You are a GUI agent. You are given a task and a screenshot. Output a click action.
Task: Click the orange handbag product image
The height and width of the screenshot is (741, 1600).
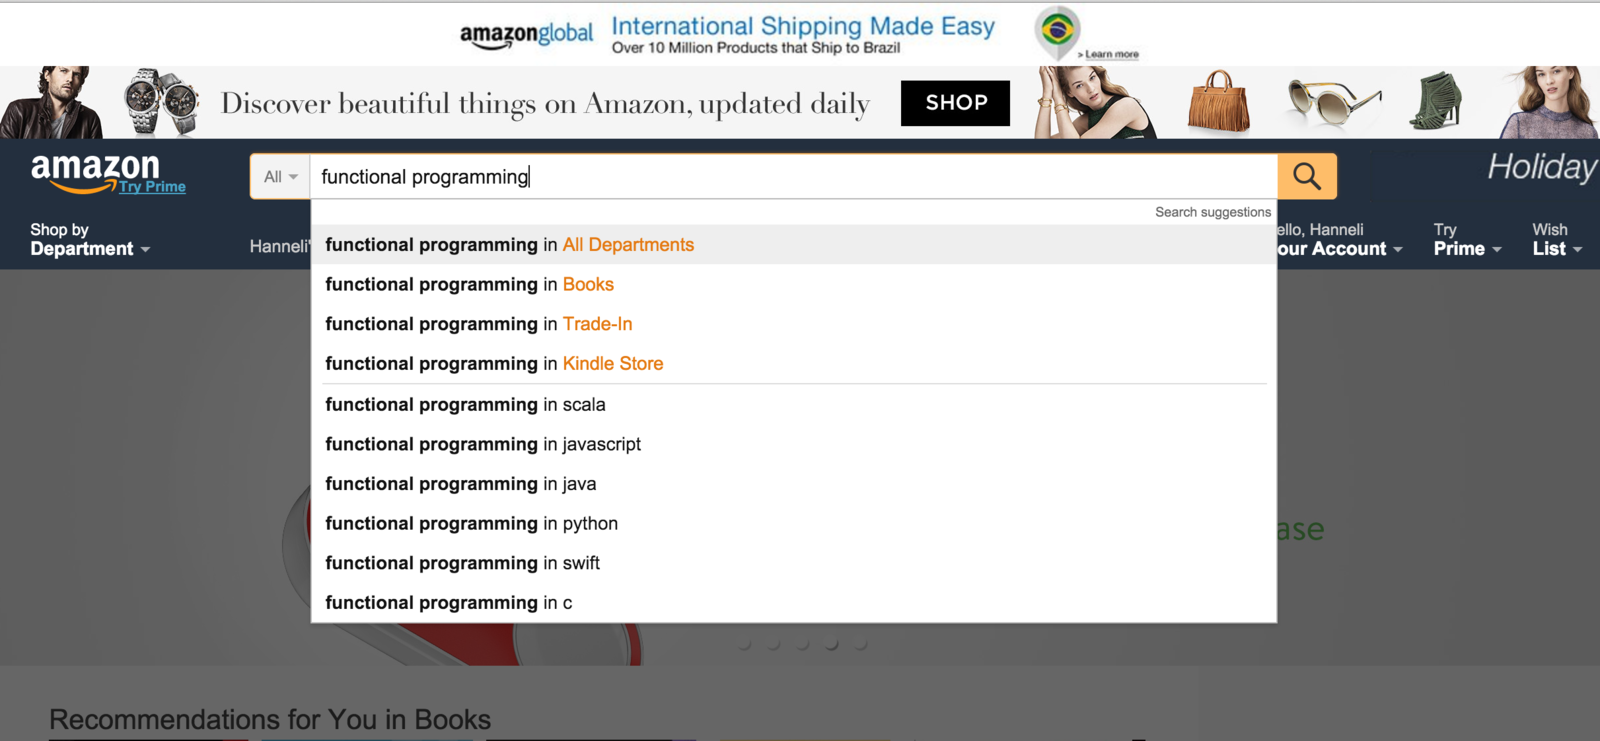click(x=1219, y=101)
